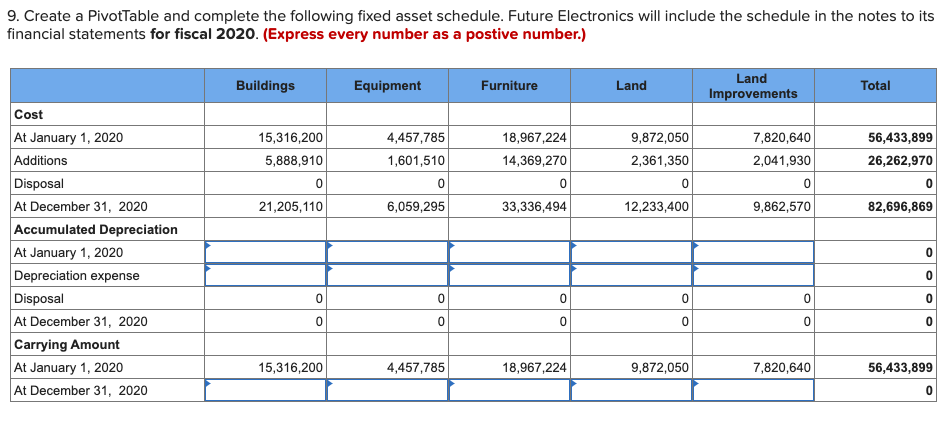Click Buildings additions value 5,888,910
Image resolution: width=951 pixels, height=433 pixels.
pyautogui.click(x=291, y=161)
